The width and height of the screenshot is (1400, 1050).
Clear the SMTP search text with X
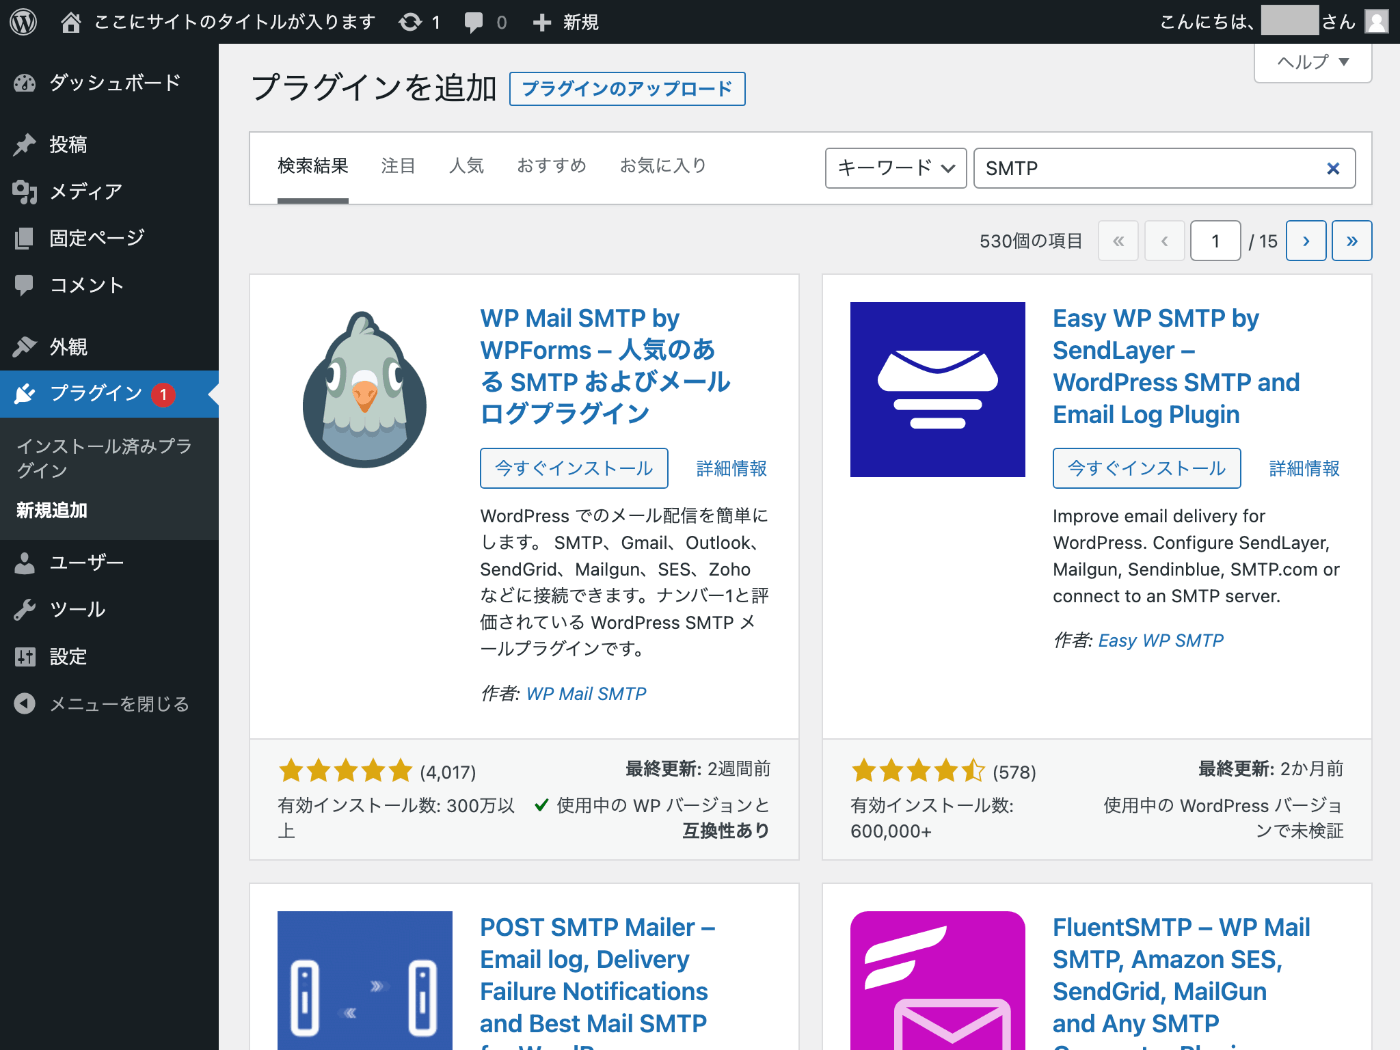(1333, 168)
